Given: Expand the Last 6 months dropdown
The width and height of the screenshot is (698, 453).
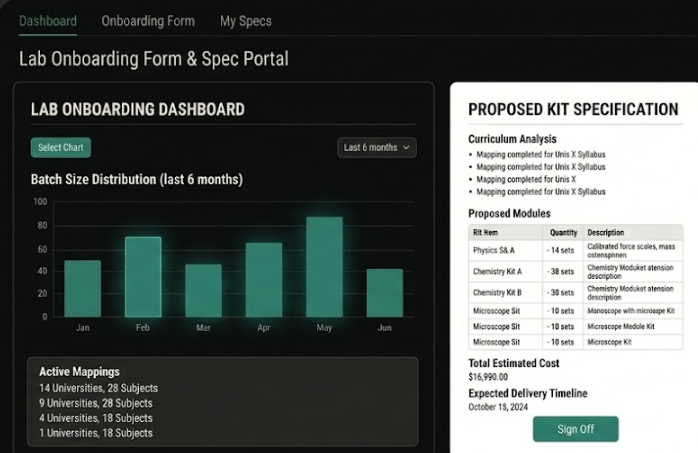Looking at the screenshot, I should click(377, 148).
